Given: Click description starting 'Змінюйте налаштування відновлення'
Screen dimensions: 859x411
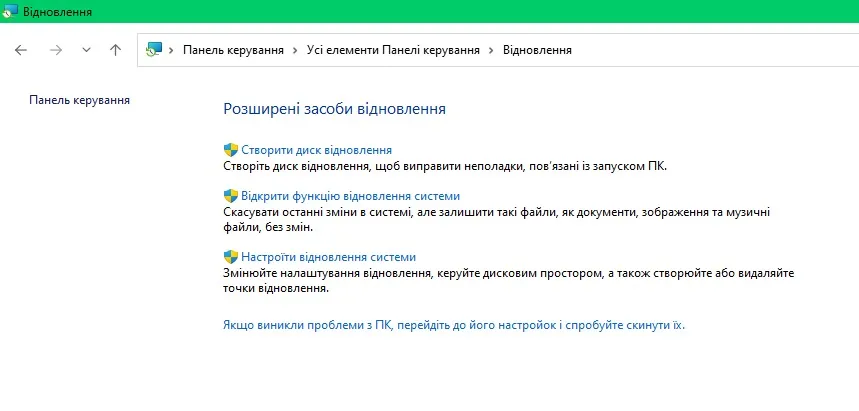Looking at the screenshot, I should [x=509, y=280].
